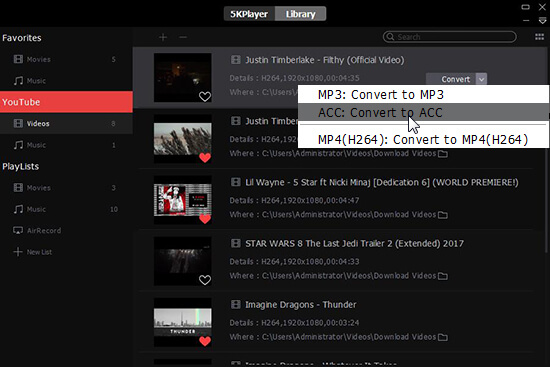The width and height of the screenshot is (550, 367).
Task: Select the YouTube section header
Action: click(x=66, y=102)
